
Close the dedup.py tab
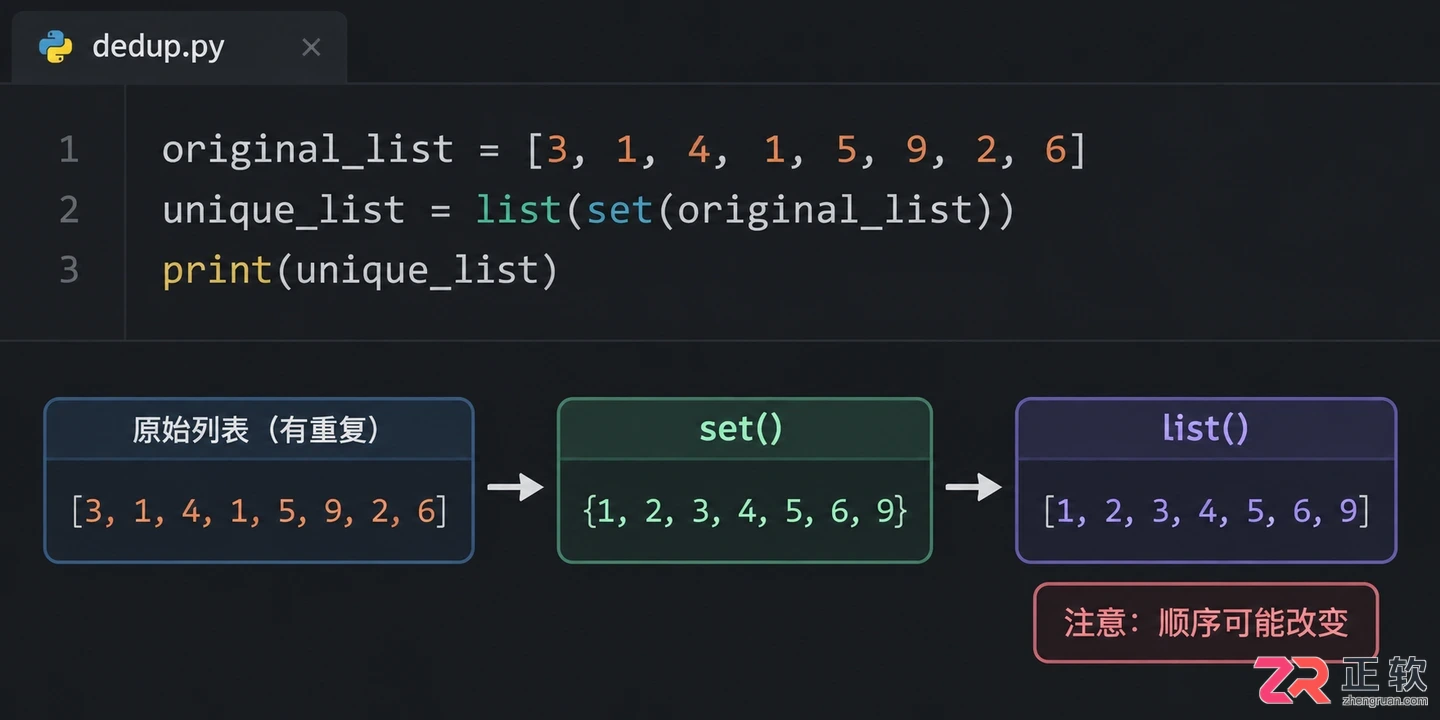tap(311, 47)
